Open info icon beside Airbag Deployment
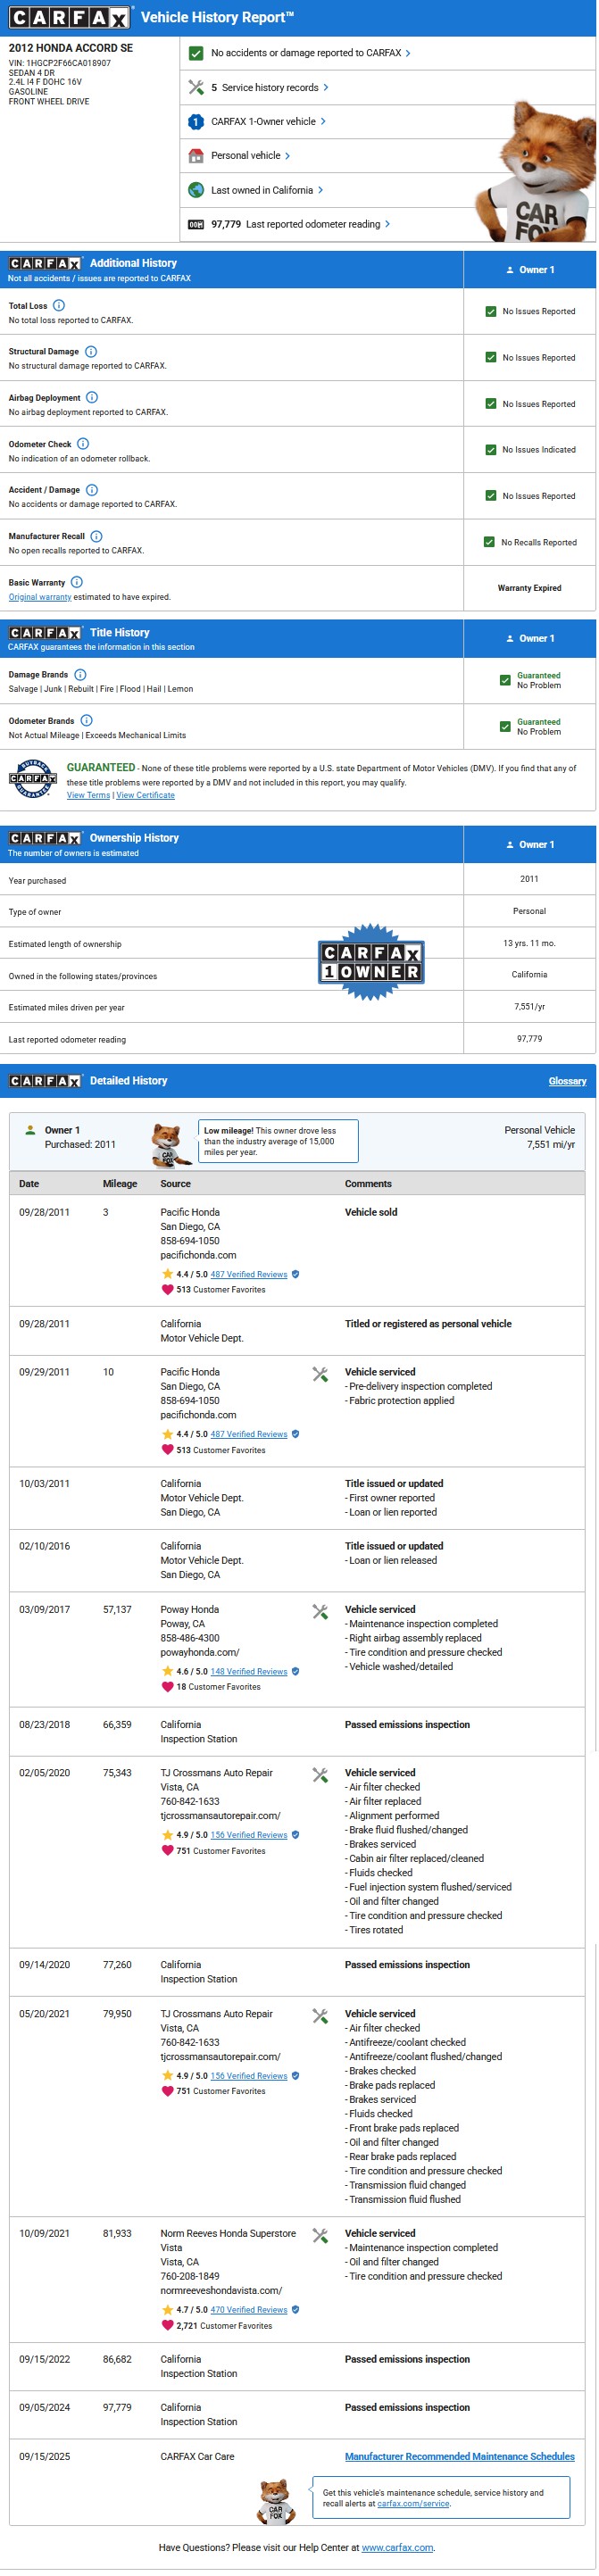The image size is (599, 2576). click(x=92, y=397)
